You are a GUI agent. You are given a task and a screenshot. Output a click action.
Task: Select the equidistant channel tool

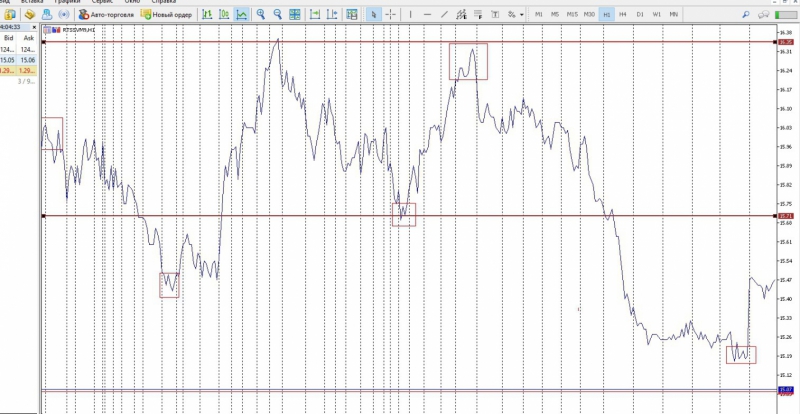(462, 14)
